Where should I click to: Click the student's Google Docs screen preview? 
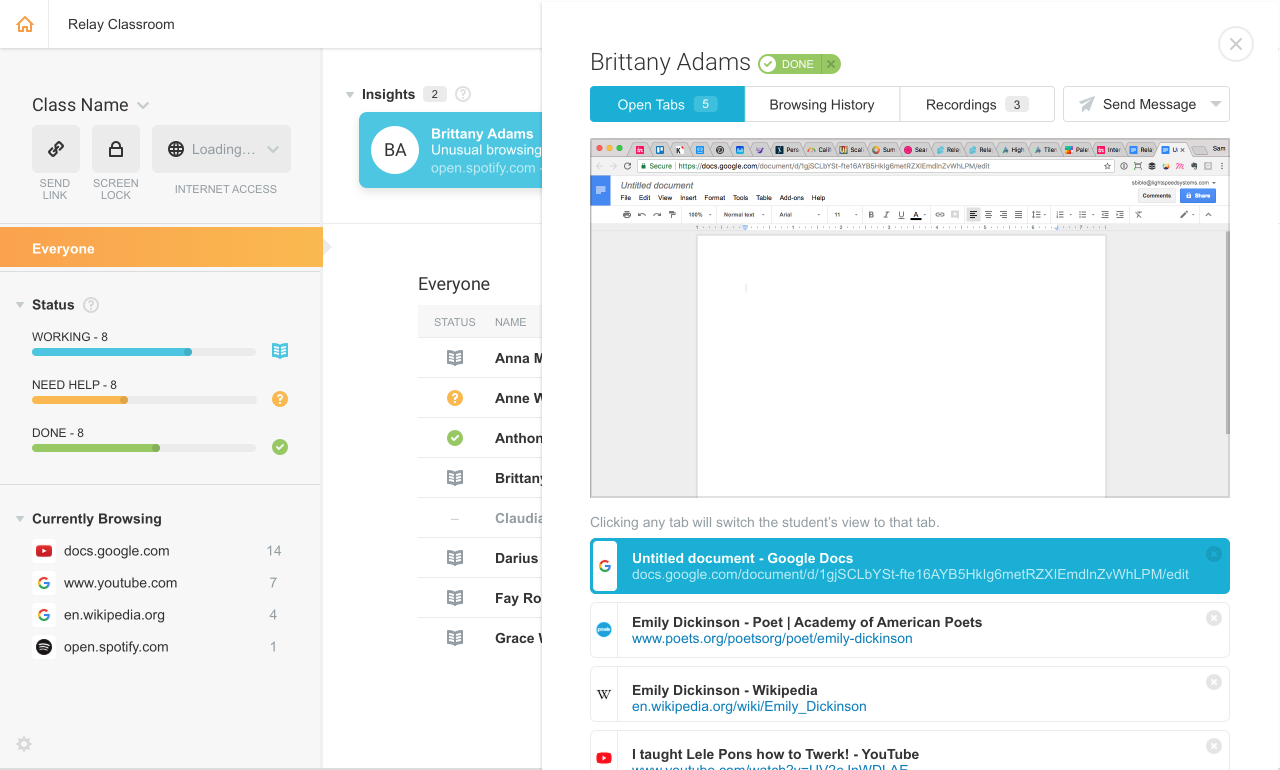click(x=909, y=330)
